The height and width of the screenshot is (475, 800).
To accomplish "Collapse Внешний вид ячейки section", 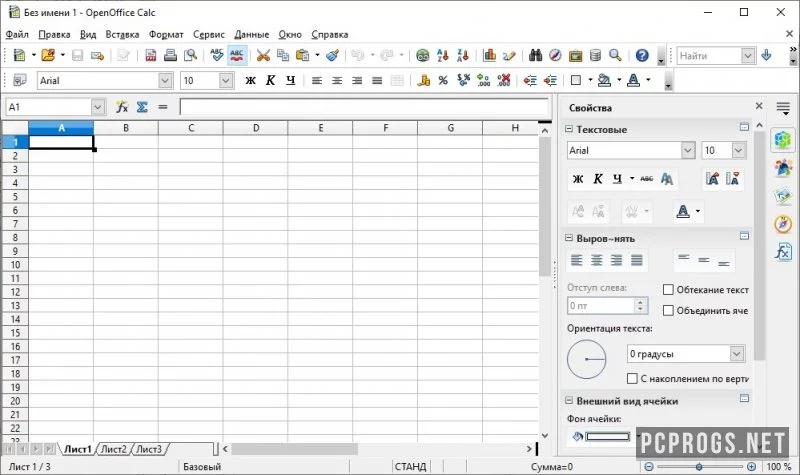I will coord(569,401).
